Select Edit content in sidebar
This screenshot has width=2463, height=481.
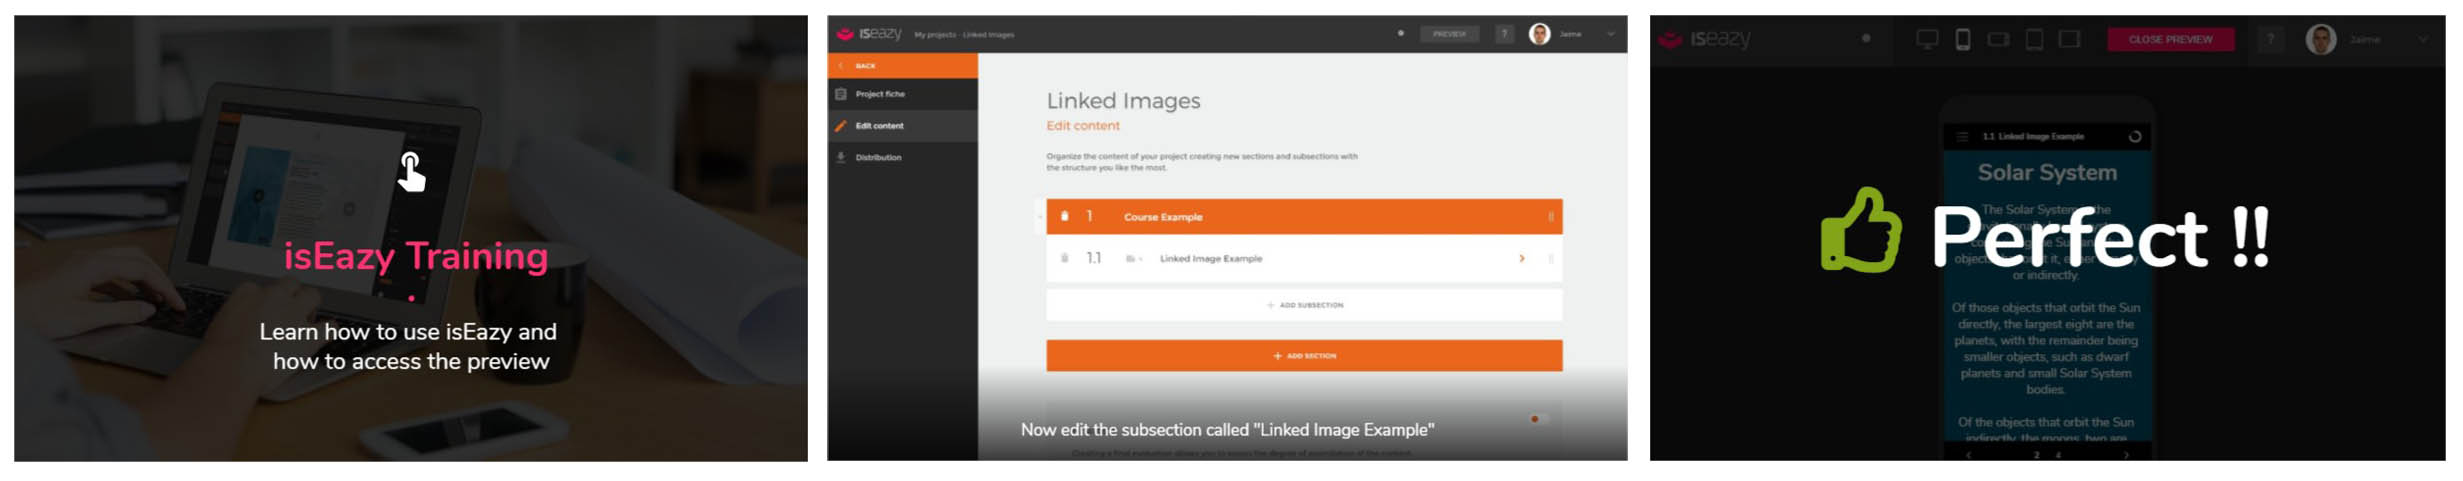pos(879,126)
